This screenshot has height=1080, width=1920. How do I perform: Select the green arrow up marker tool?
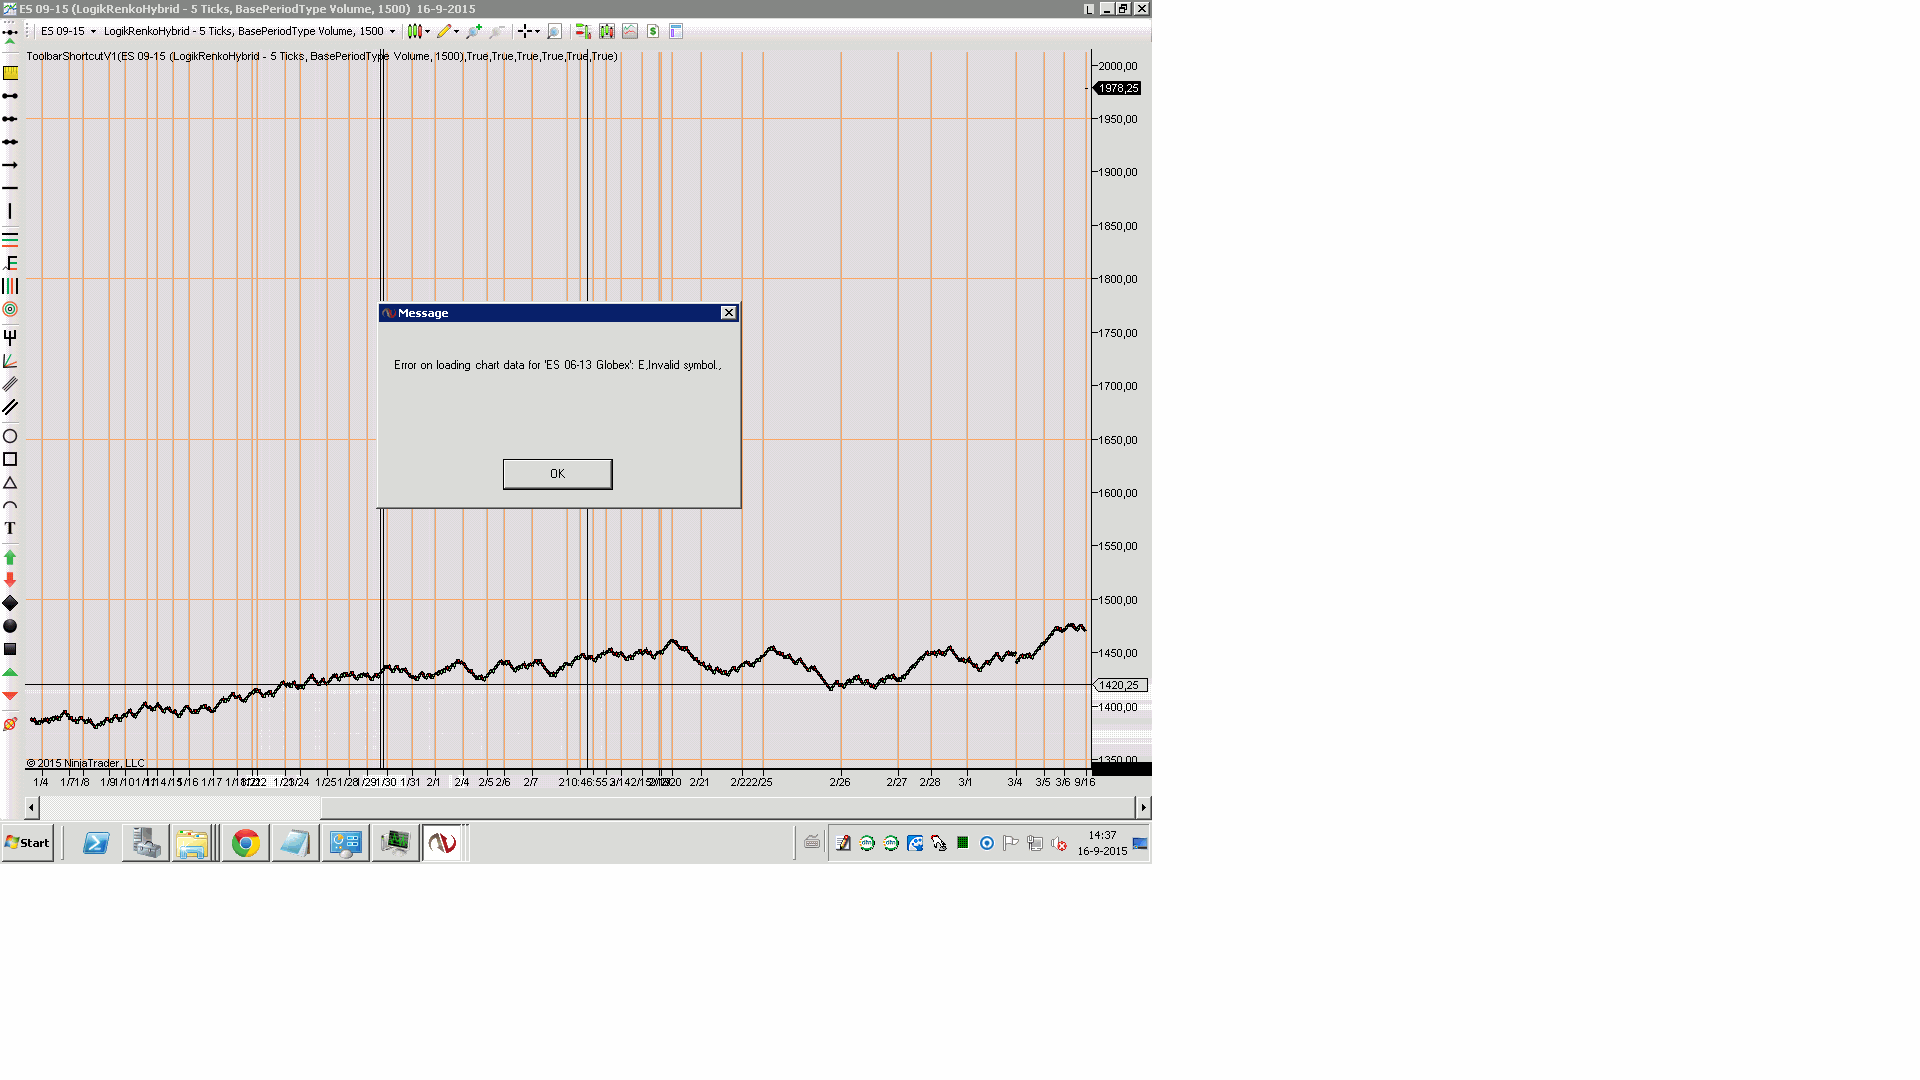10,557
